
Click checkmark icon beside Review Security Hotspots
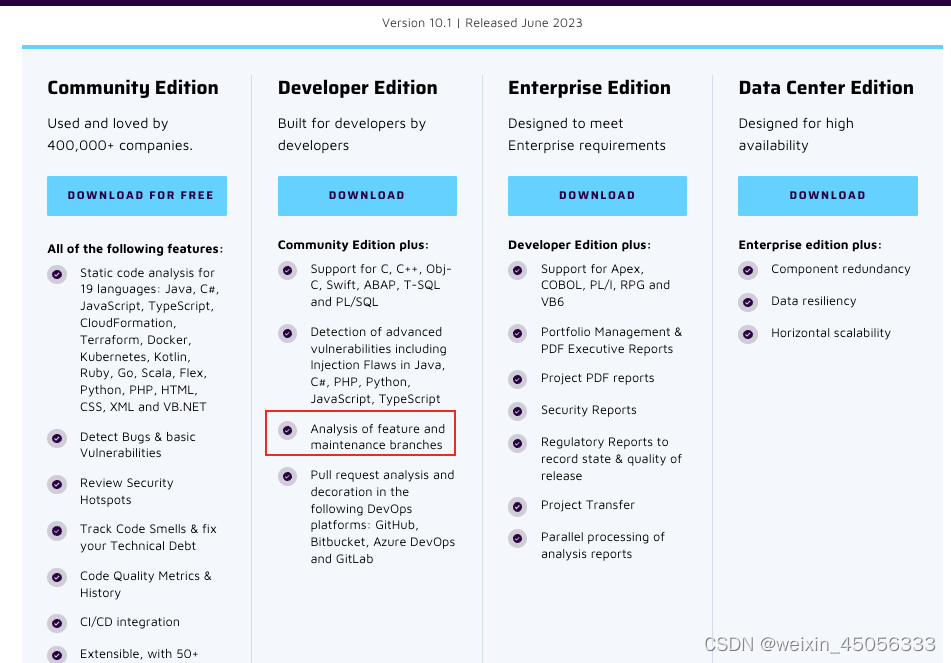(x=57, y=484)
